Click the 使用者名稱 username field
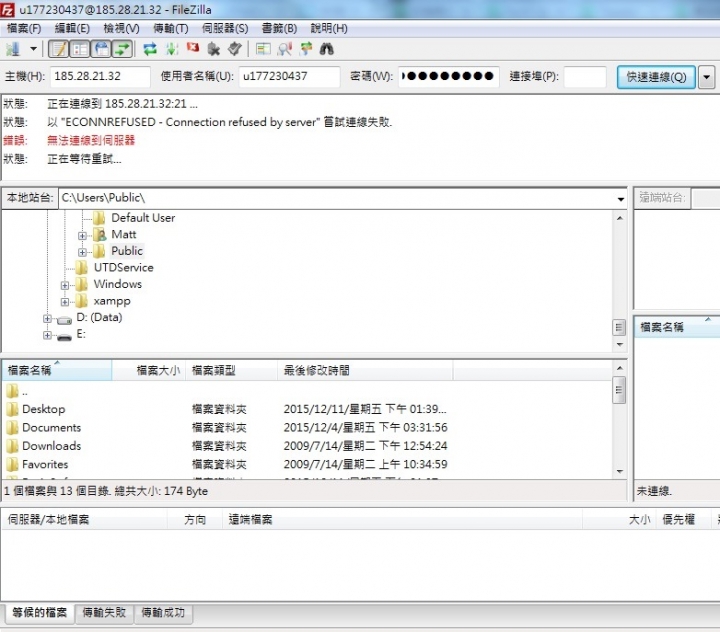This screenshot has width=720, height=632. coord(289,76)
